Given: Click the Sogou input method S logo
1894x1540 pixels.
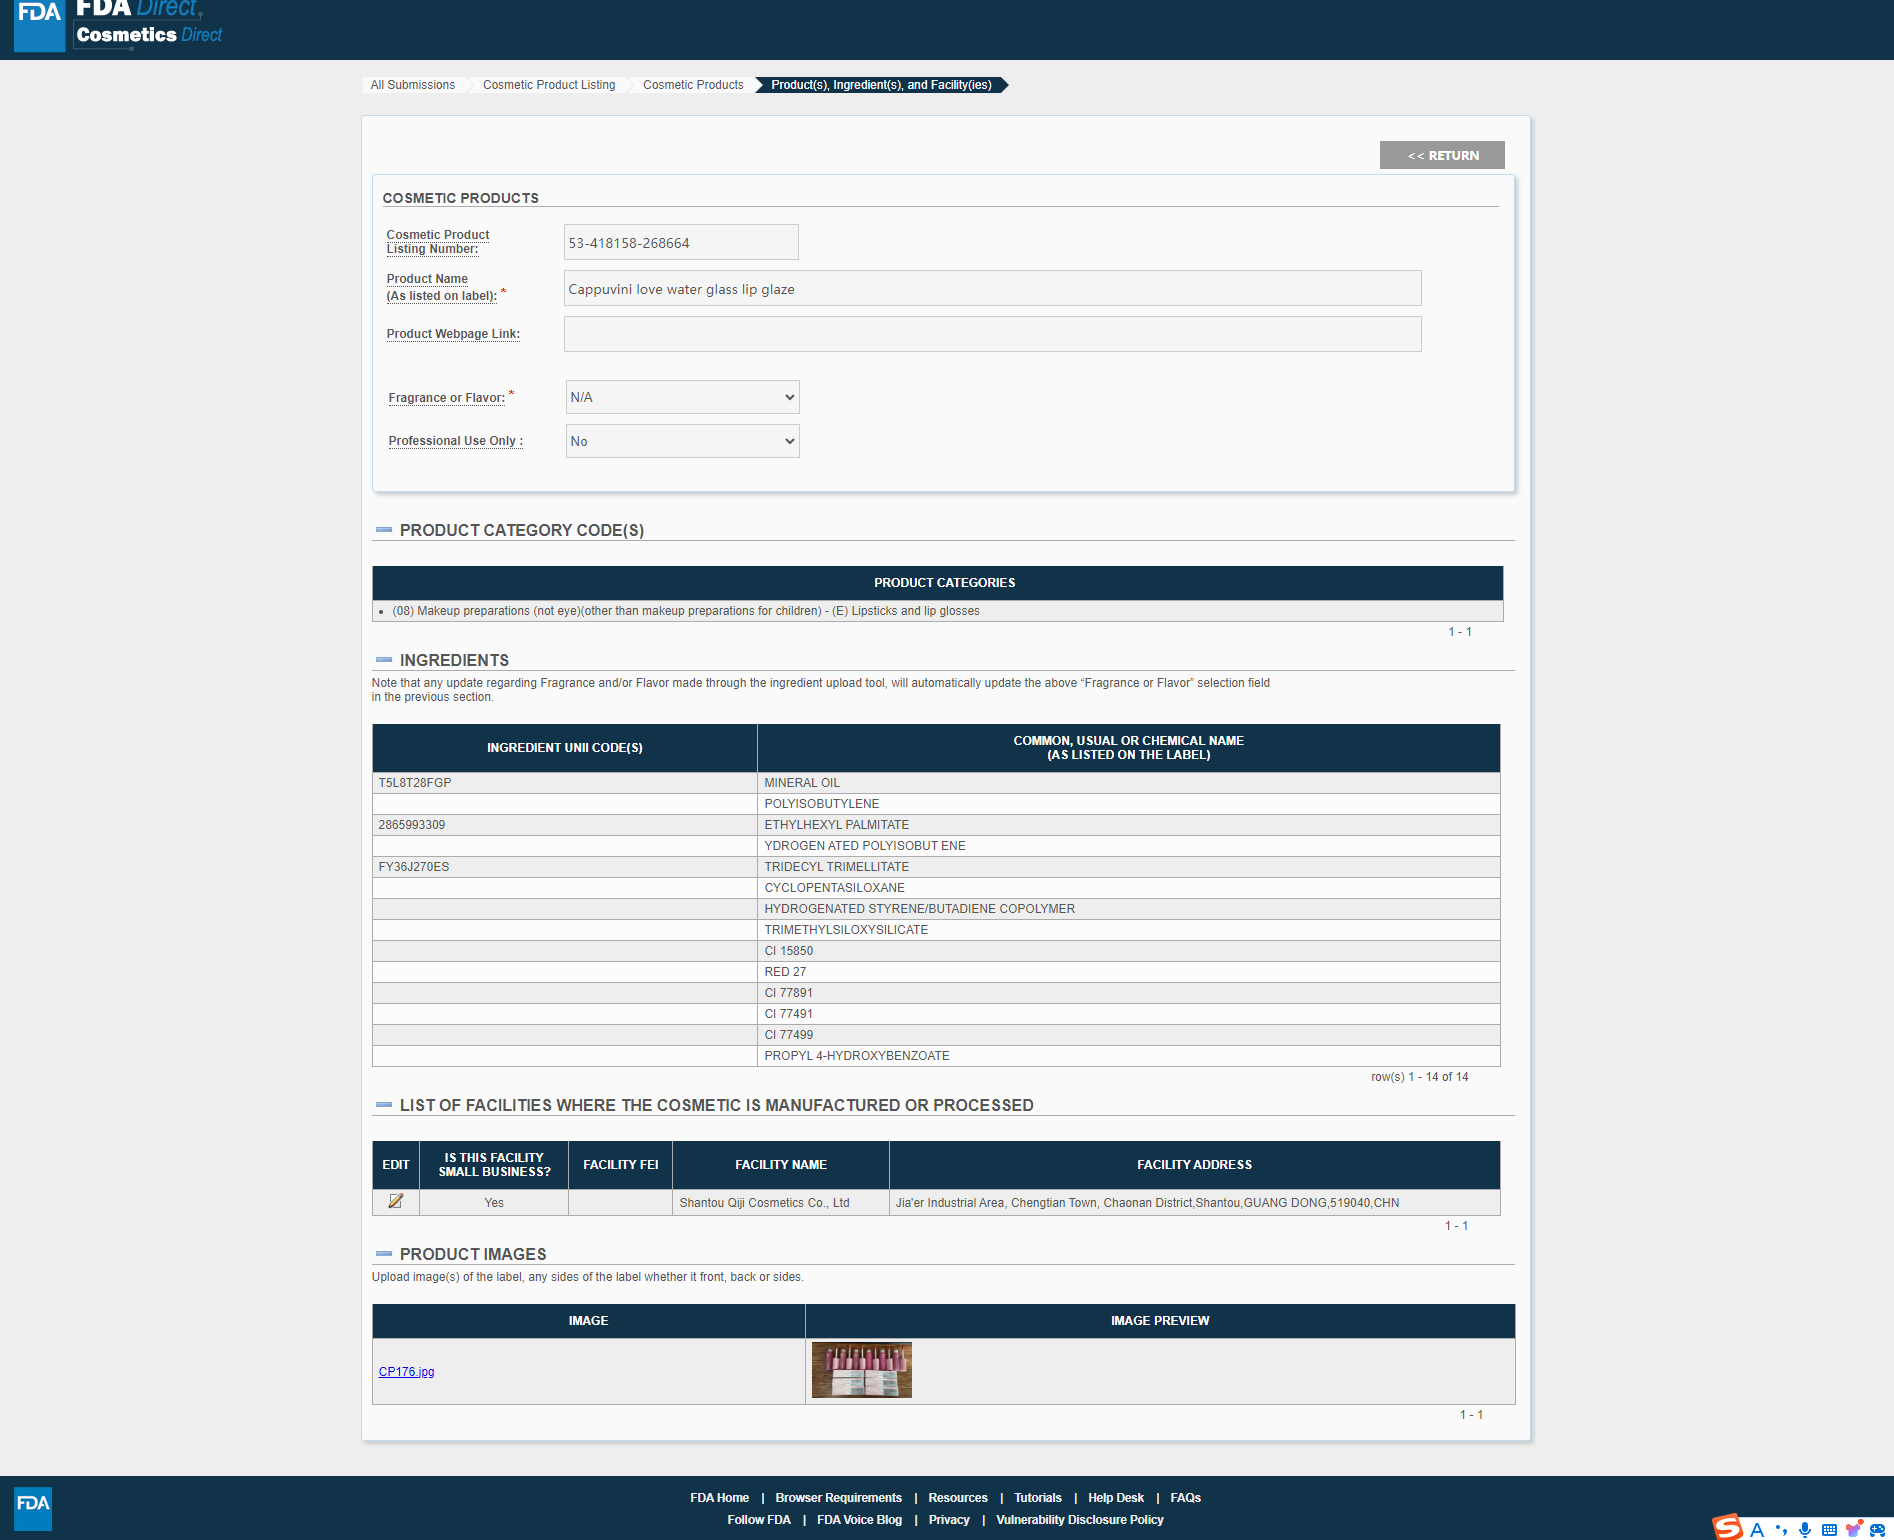Looking at the screenshot, I should pos(1727,1527).
